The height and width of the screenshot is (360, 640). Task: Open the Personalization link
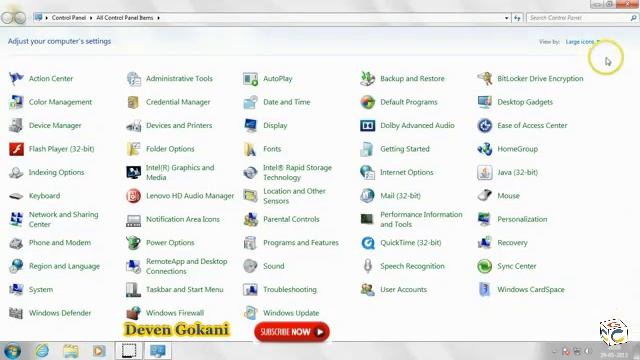pos(522,219)
